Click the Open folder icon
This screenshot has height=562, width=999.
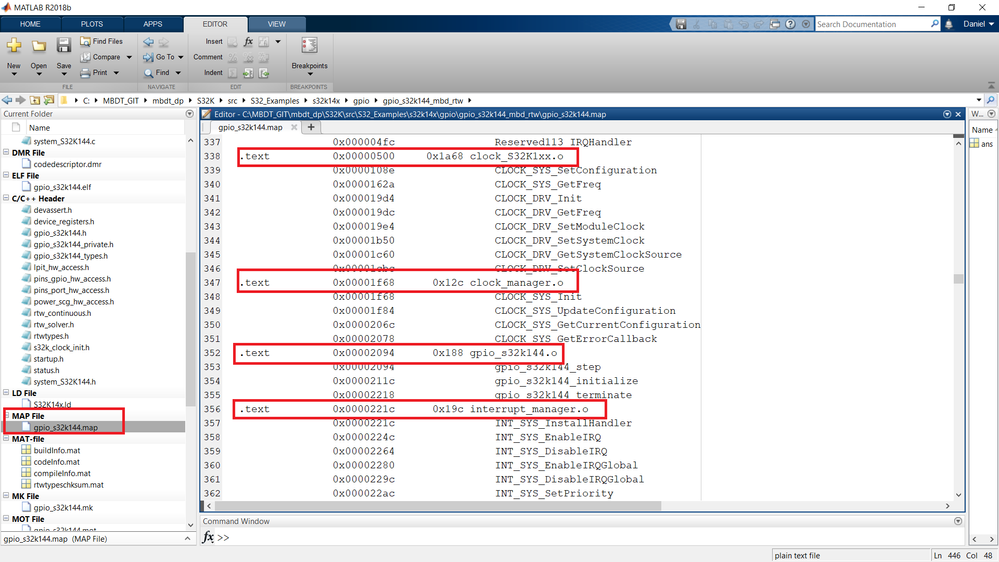coord(39,46)
